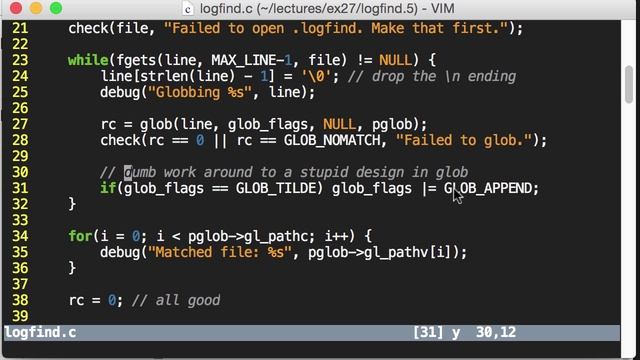Click 'logfind.c' filename in status line
This screenshot has height=360, width=640.
click(40, 332)
